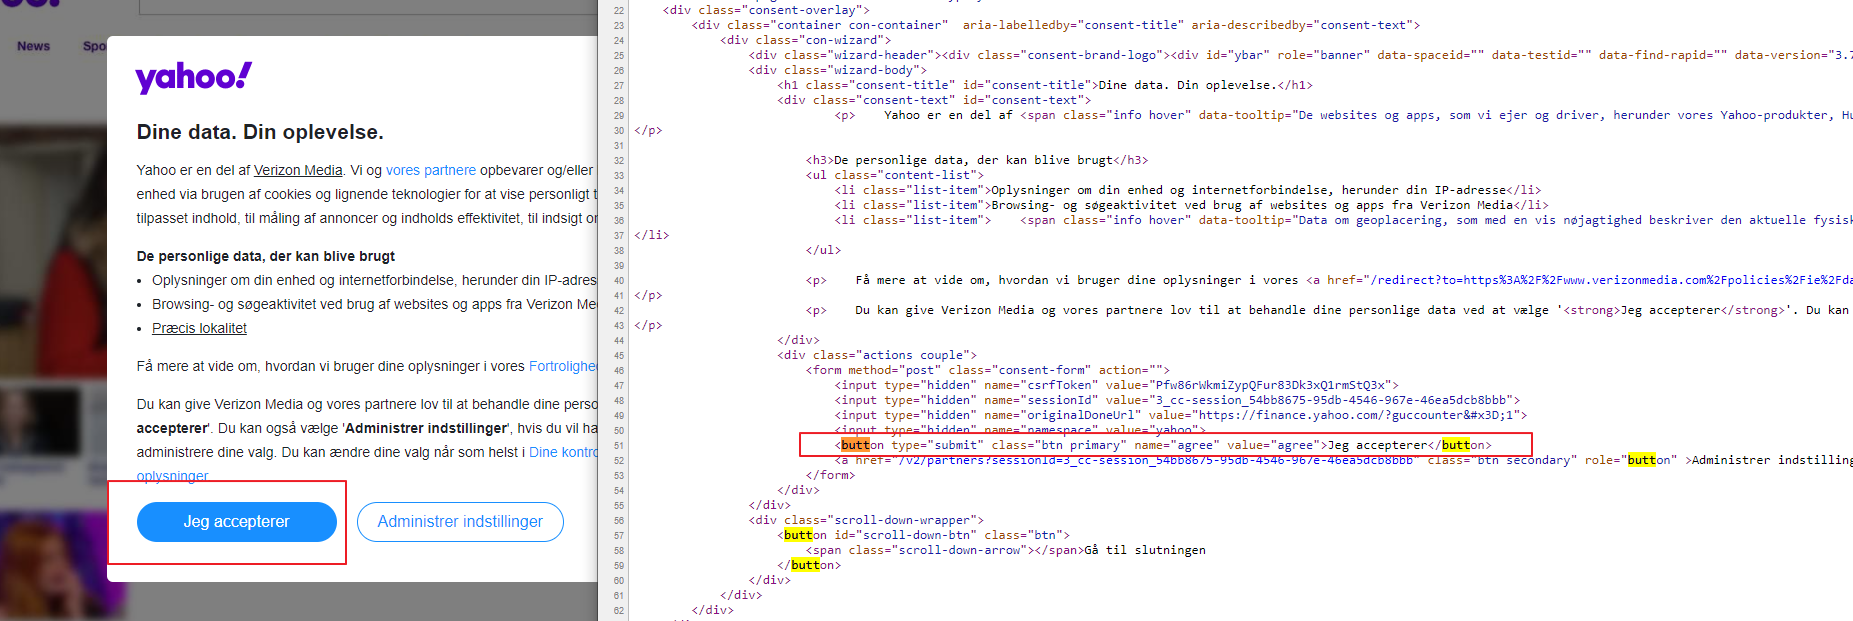This screenshot has width=1853, height=621.
Task: Click the dialog heading 'Dine data. Din oplevelse.'
Action: click(x=260, y=132)
